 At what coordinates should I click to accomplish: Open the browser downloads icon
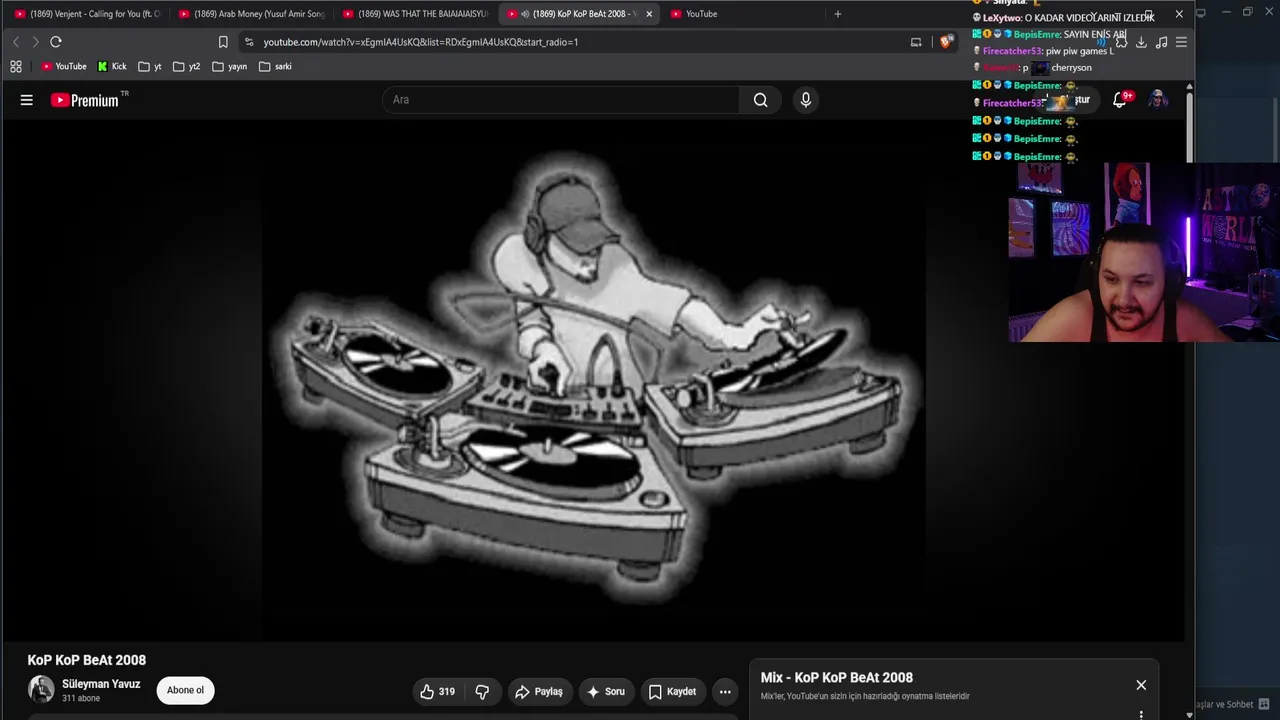tap(1141, 42)
